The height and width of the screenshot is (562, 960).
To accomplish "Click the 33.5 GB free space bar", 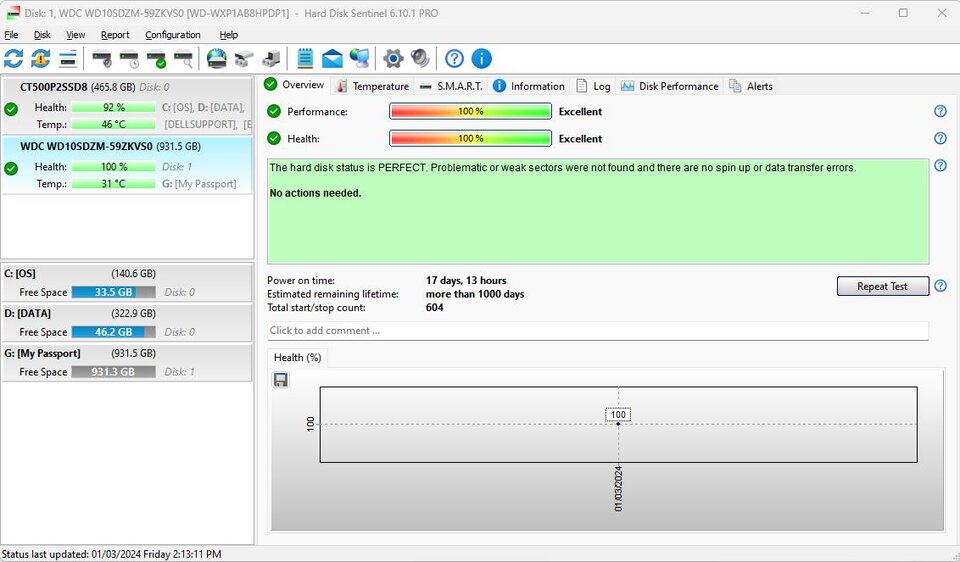I will (x=113, y=292).
